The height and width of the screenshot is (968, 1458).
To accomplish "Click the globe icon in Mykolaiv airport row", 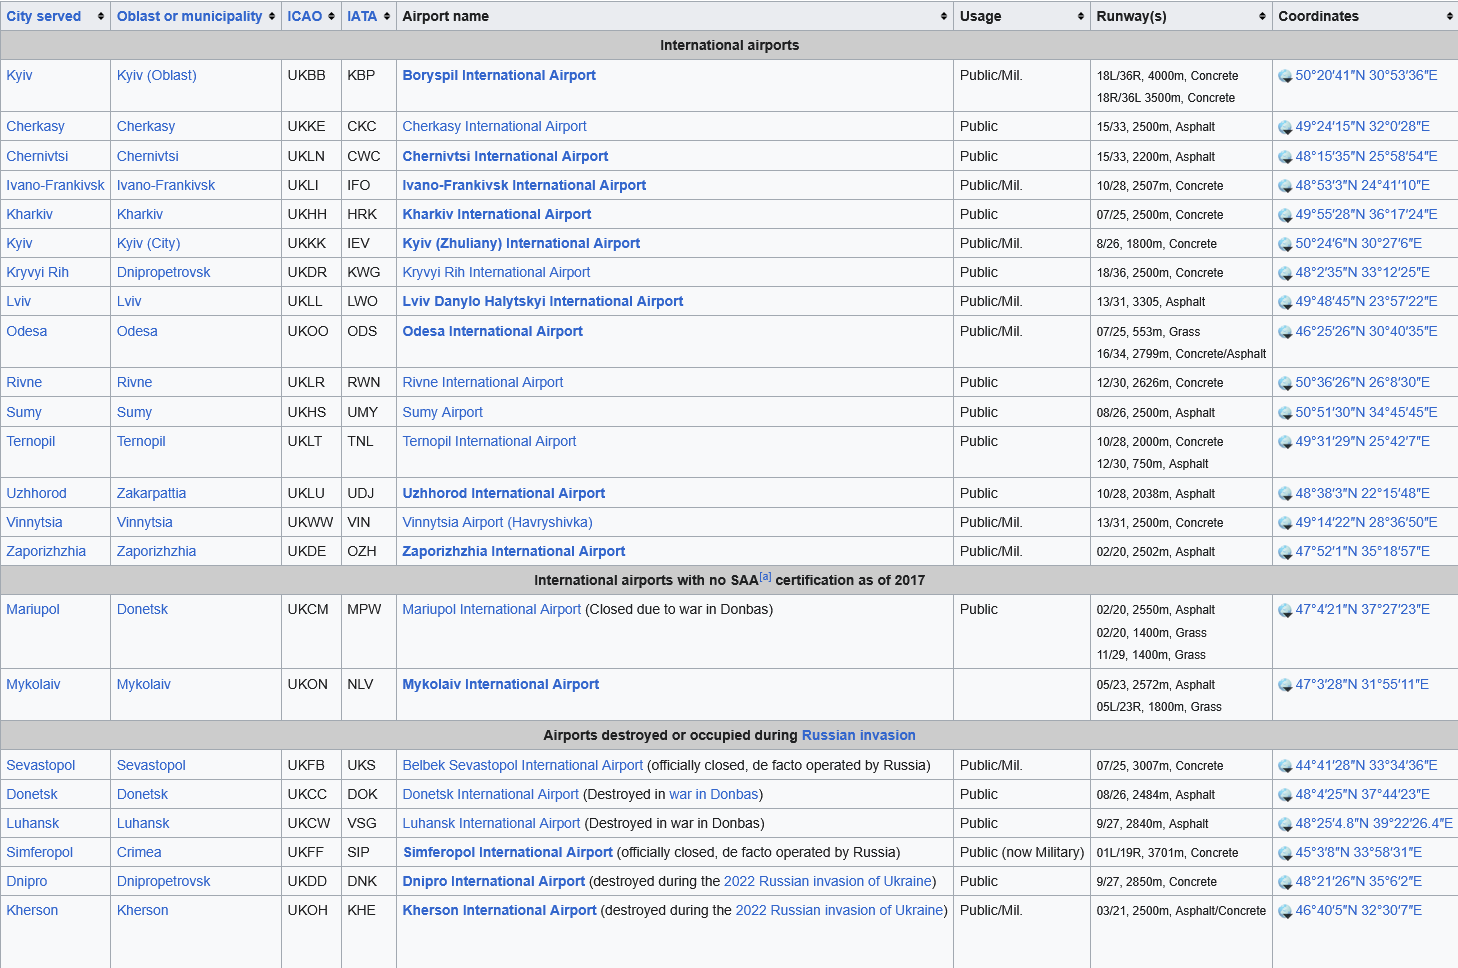I will pos(1286,685).
